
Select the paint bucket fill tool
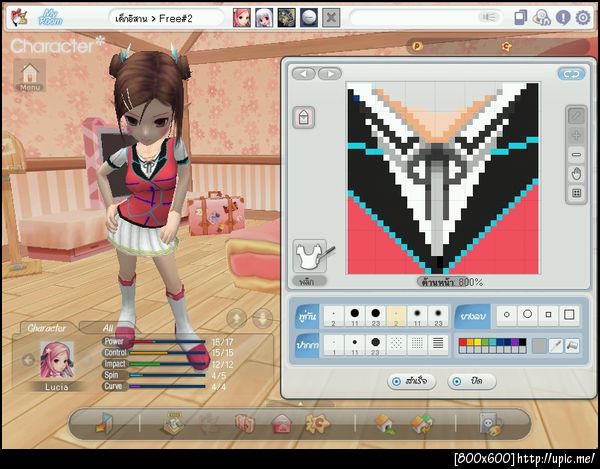click(x=572, y=346)
